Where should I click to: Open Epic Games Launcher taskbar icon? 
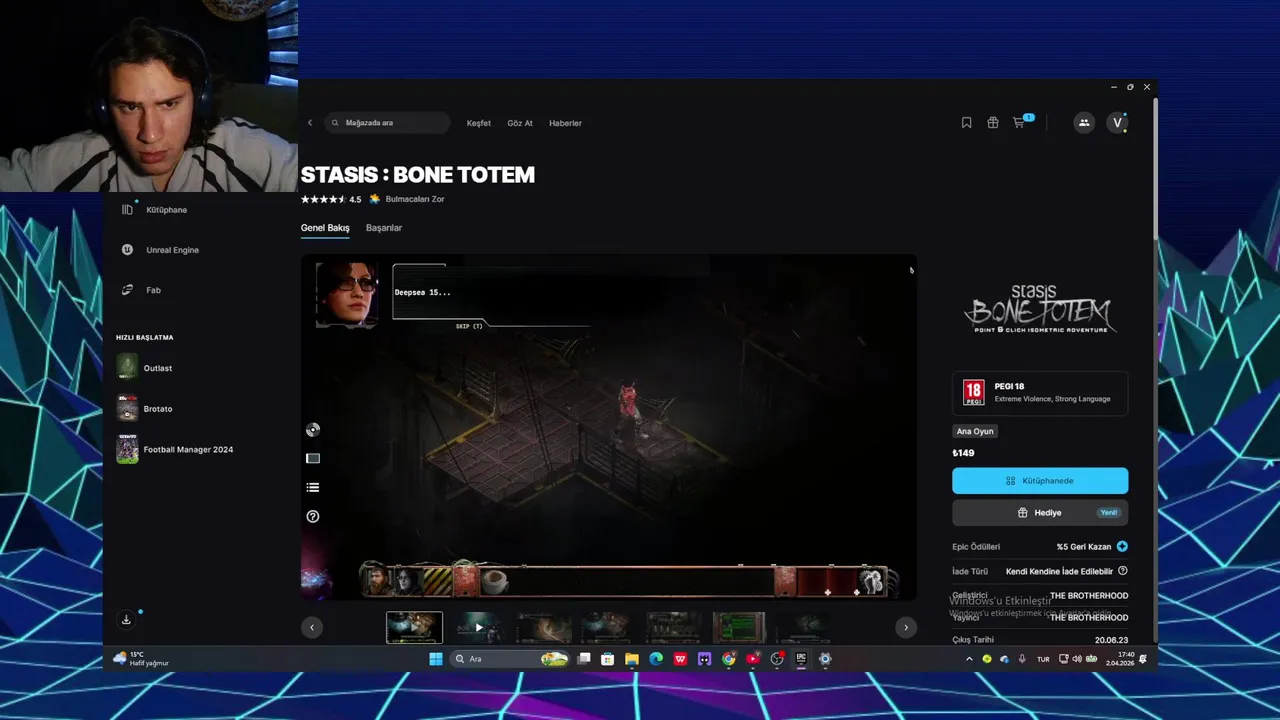pyautogui.click(x=801, y=659)
